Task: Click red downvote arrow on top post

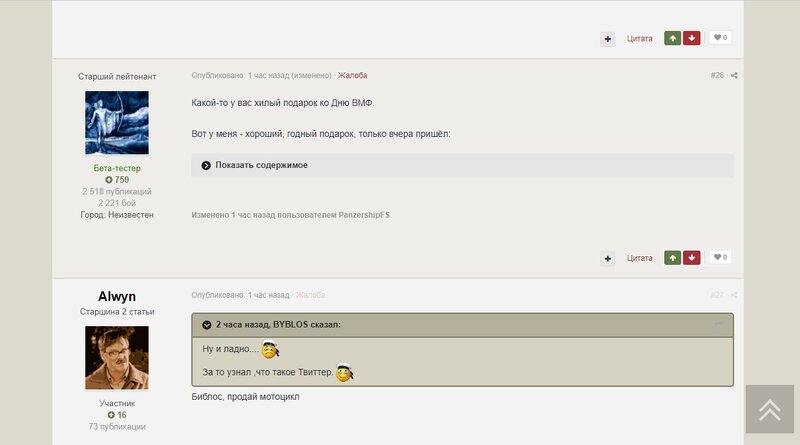Action: [x=691, y=38]
